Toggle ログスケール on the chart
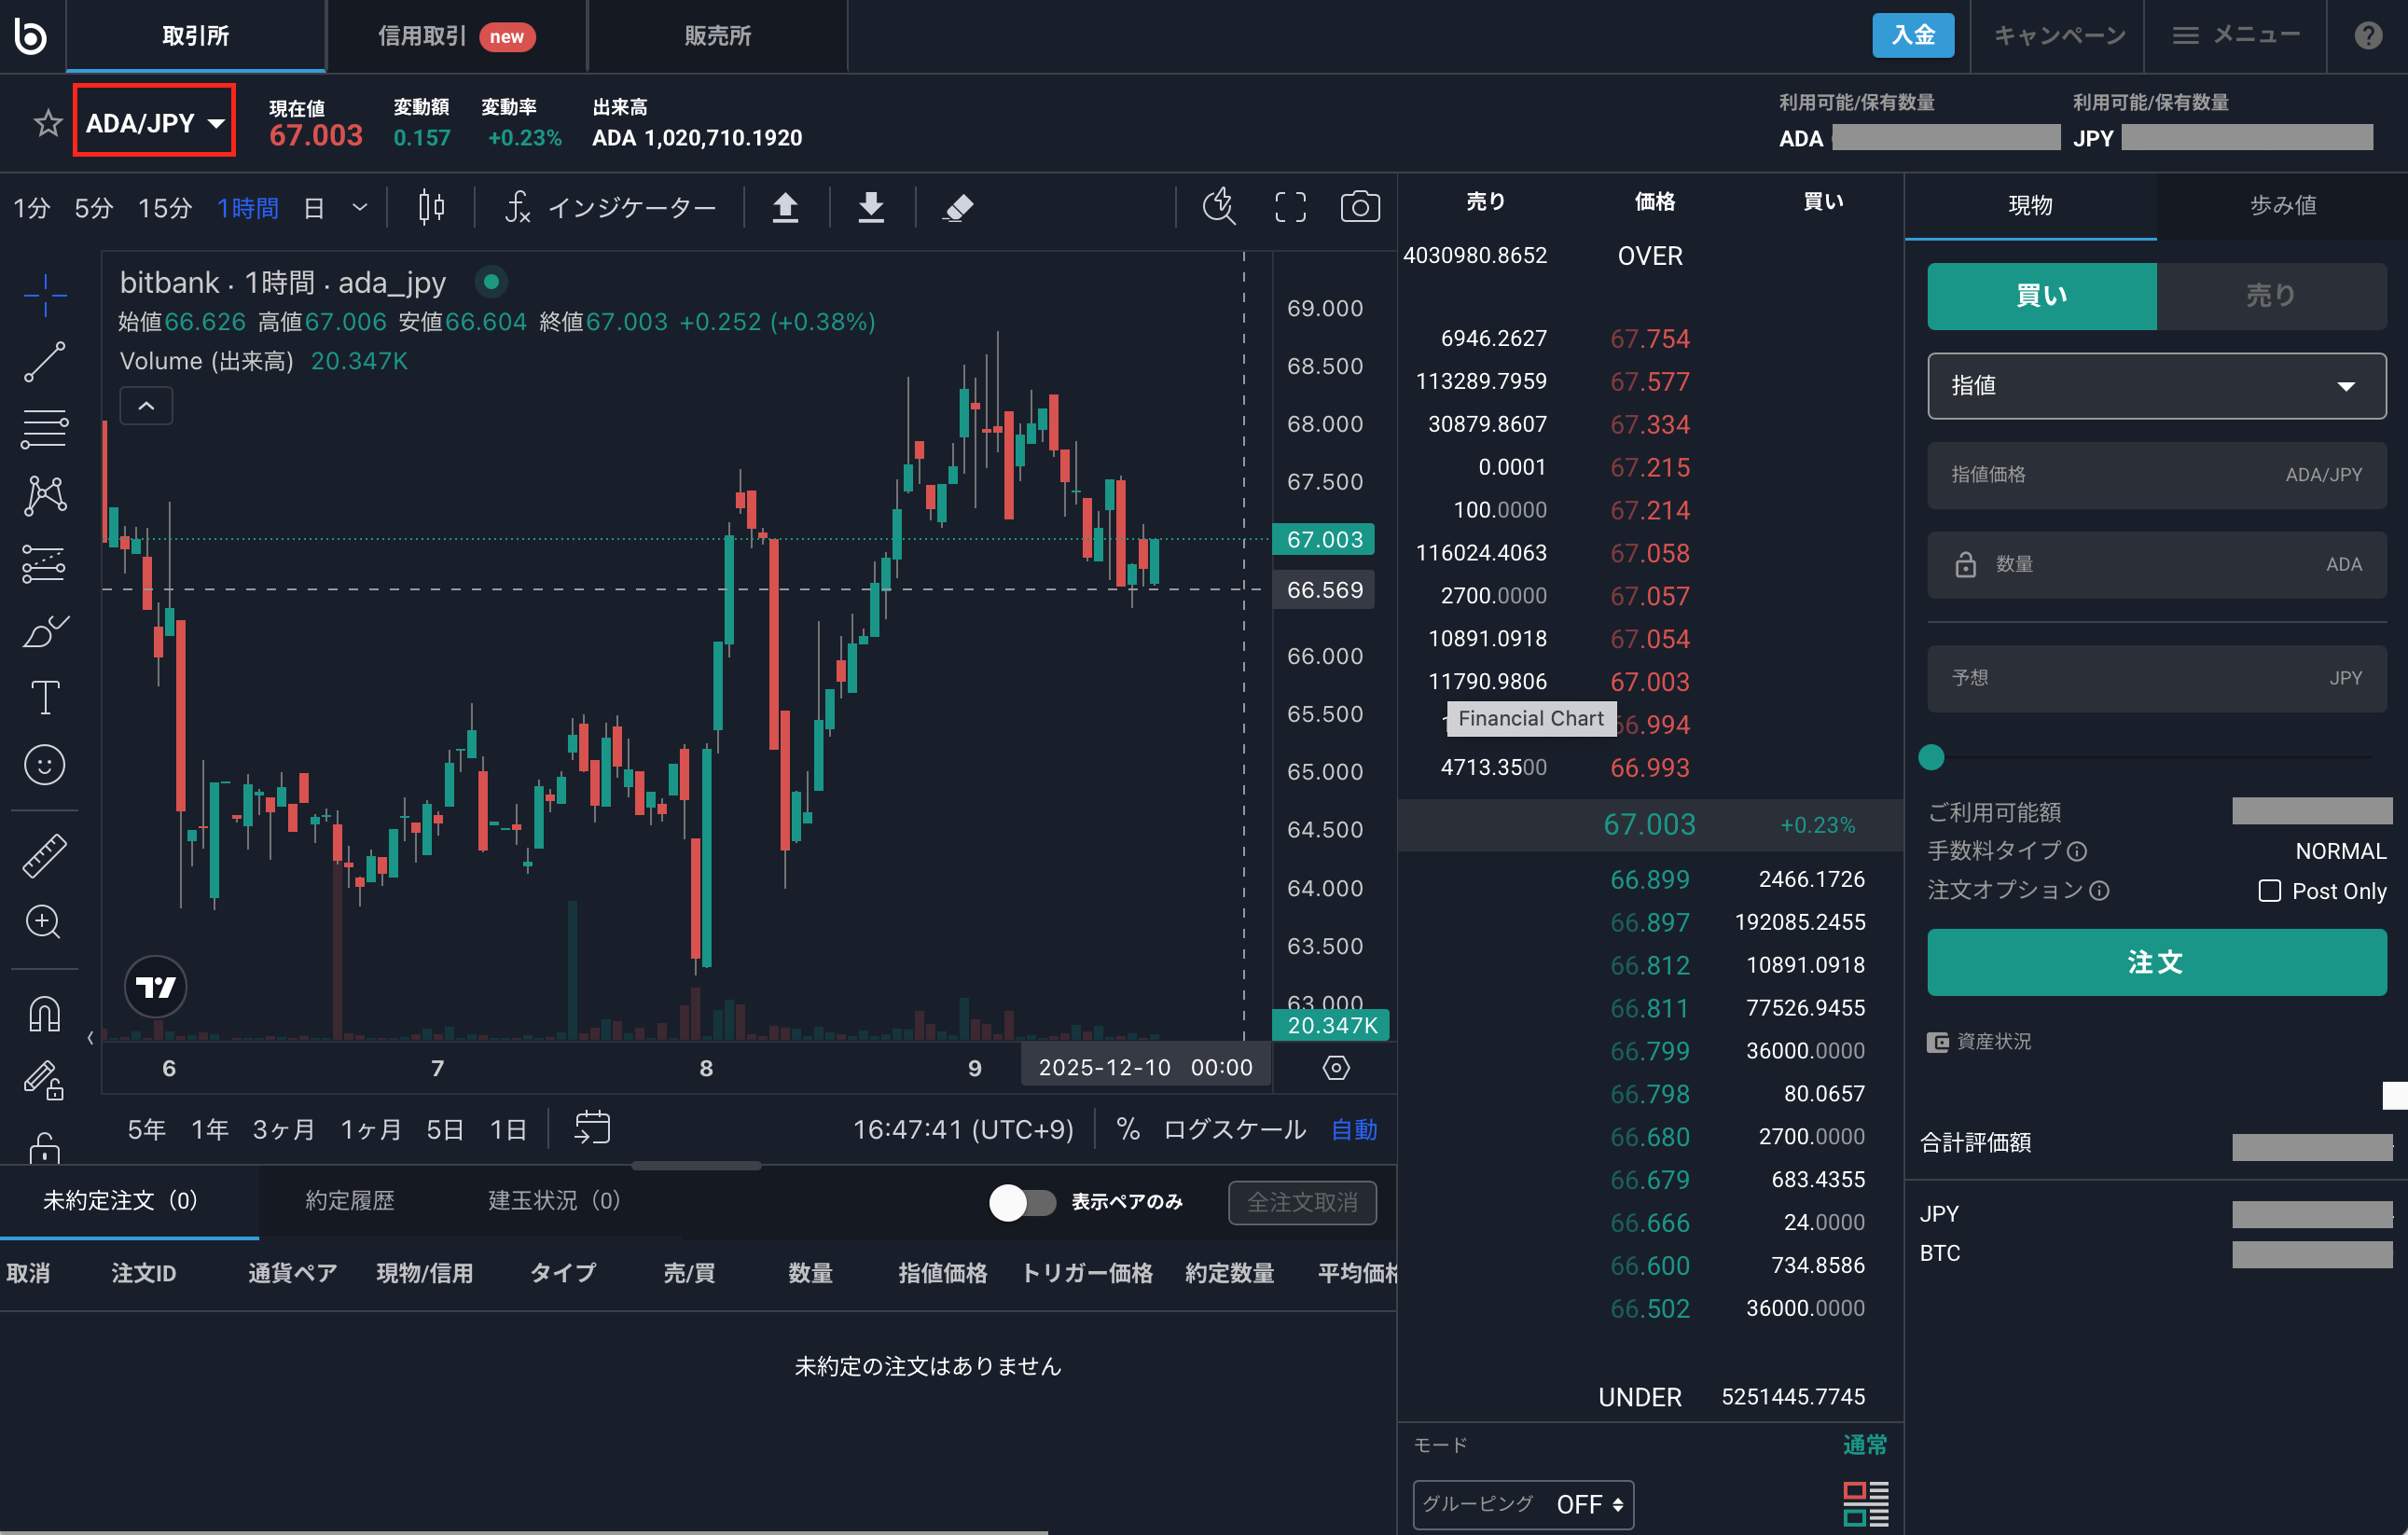 point(1234,1129)
